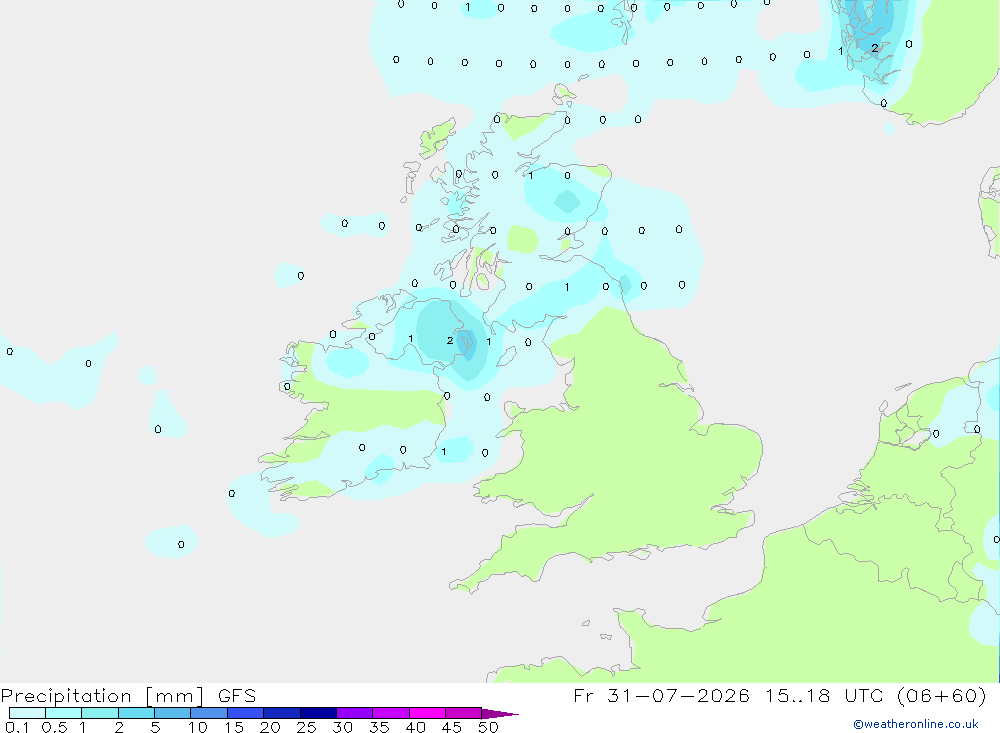Select the 30–35 mm purple legend swatch
Image resolution: width=1000 pixels, height=733 pixels.
[x=355, y=713]
